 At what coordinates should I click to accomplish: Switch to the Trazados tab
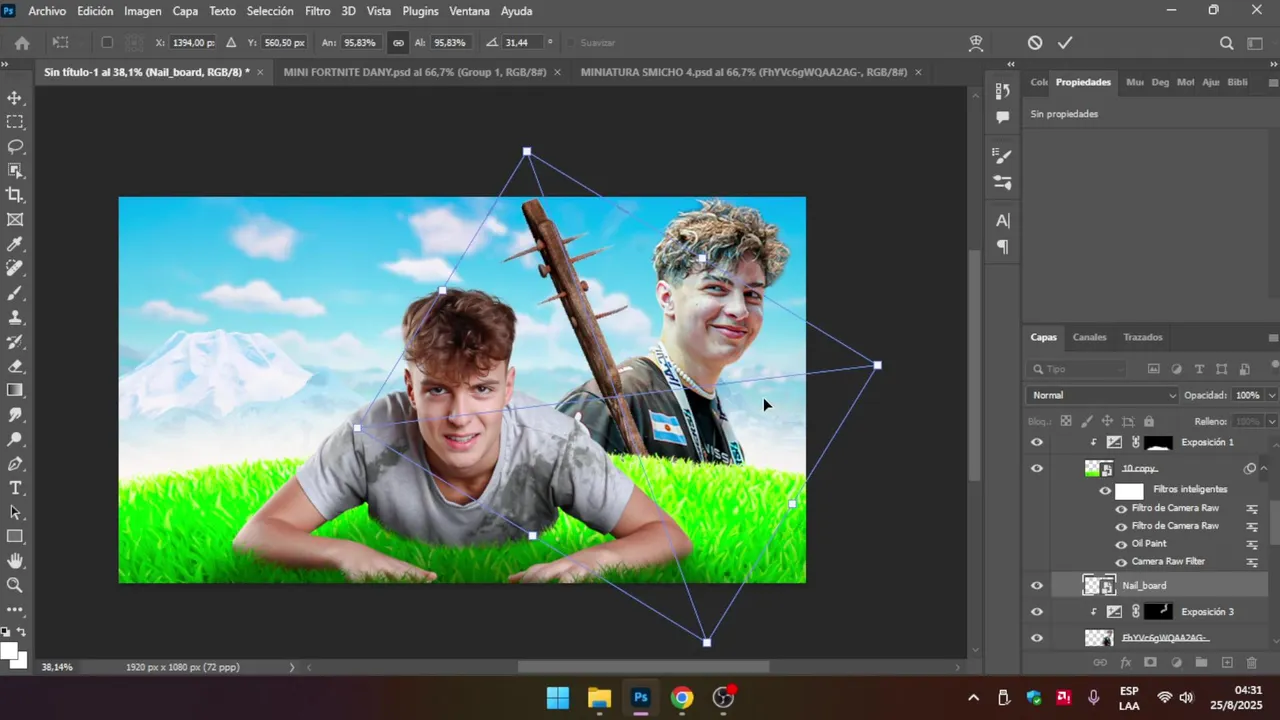1142,338
